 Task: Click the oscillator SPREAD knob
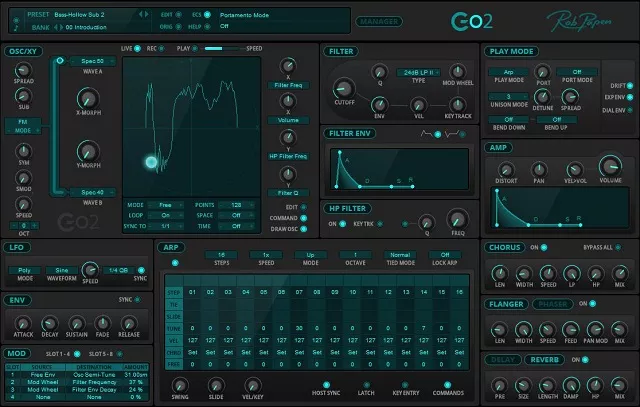pos(23,70)
